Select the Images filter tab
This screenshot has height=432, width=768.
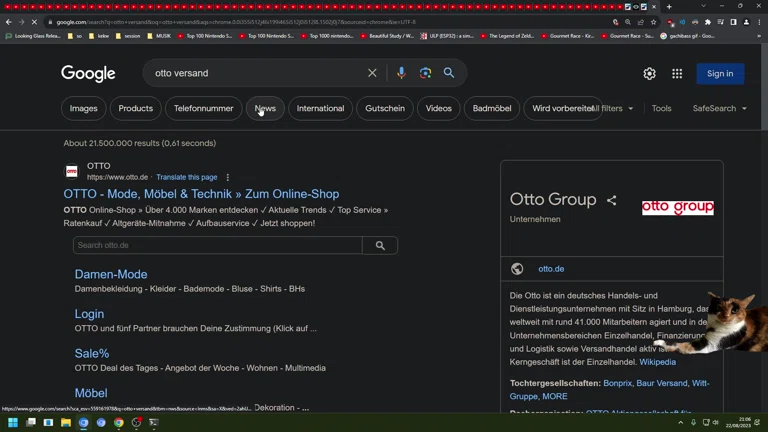pyautogui.click(x=83, y=108)
